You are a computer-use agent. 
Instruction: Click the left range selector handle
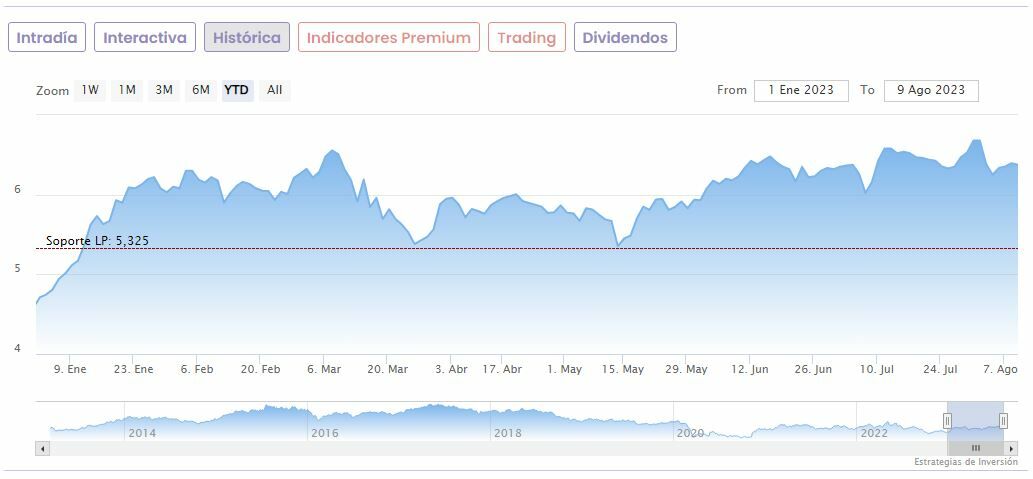947,421
